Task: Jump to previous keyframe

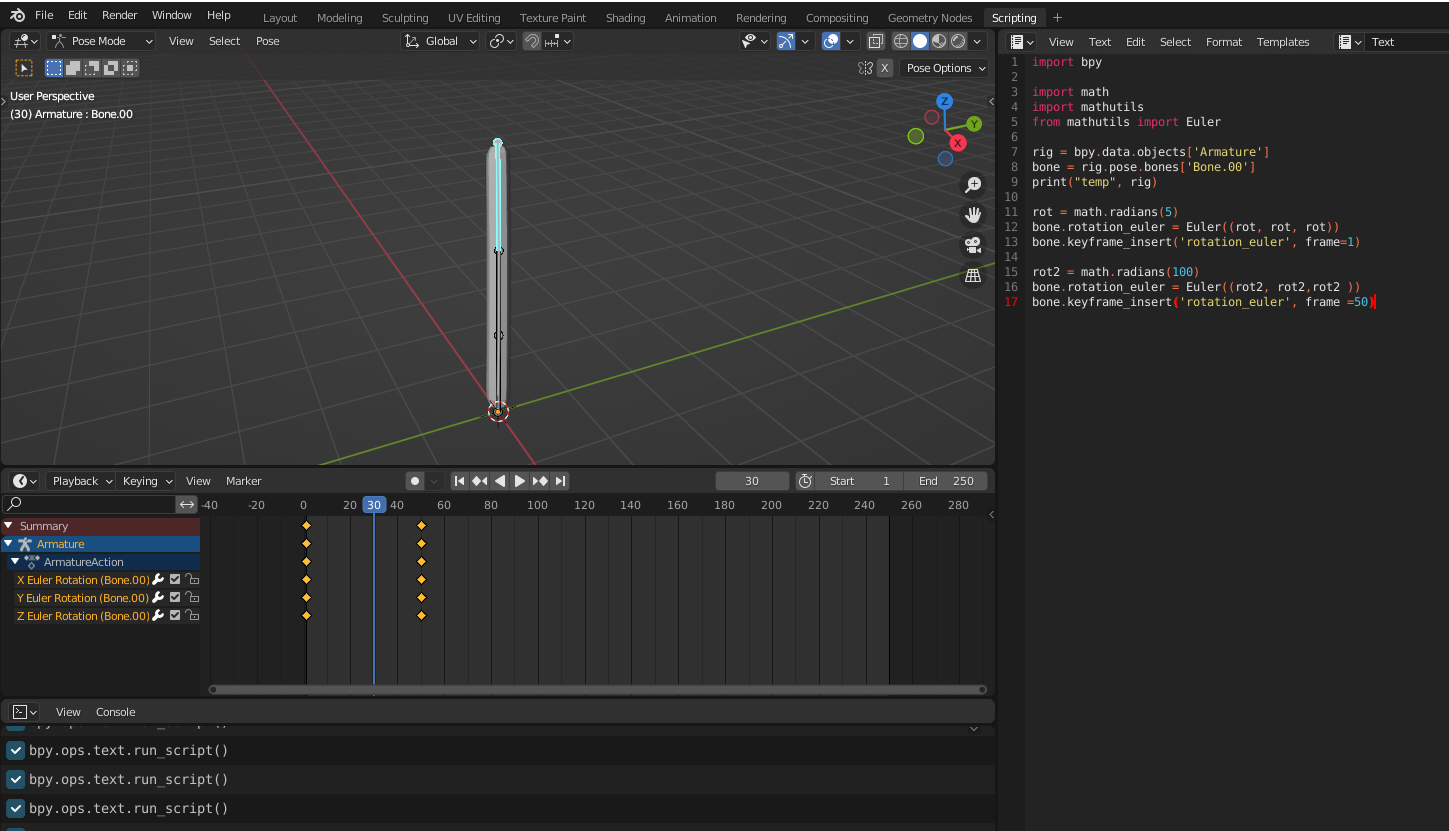Action: [x=480, y=481]
